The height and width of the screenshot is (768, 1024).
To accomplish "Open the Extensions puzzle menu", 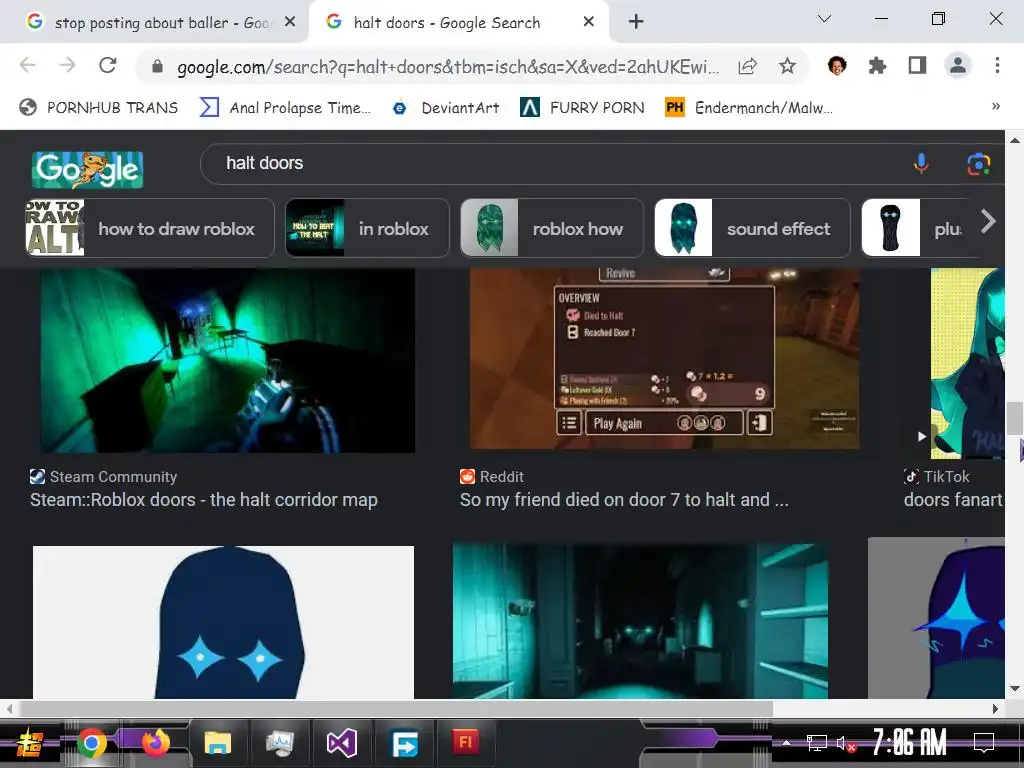I will click(877, 65).
